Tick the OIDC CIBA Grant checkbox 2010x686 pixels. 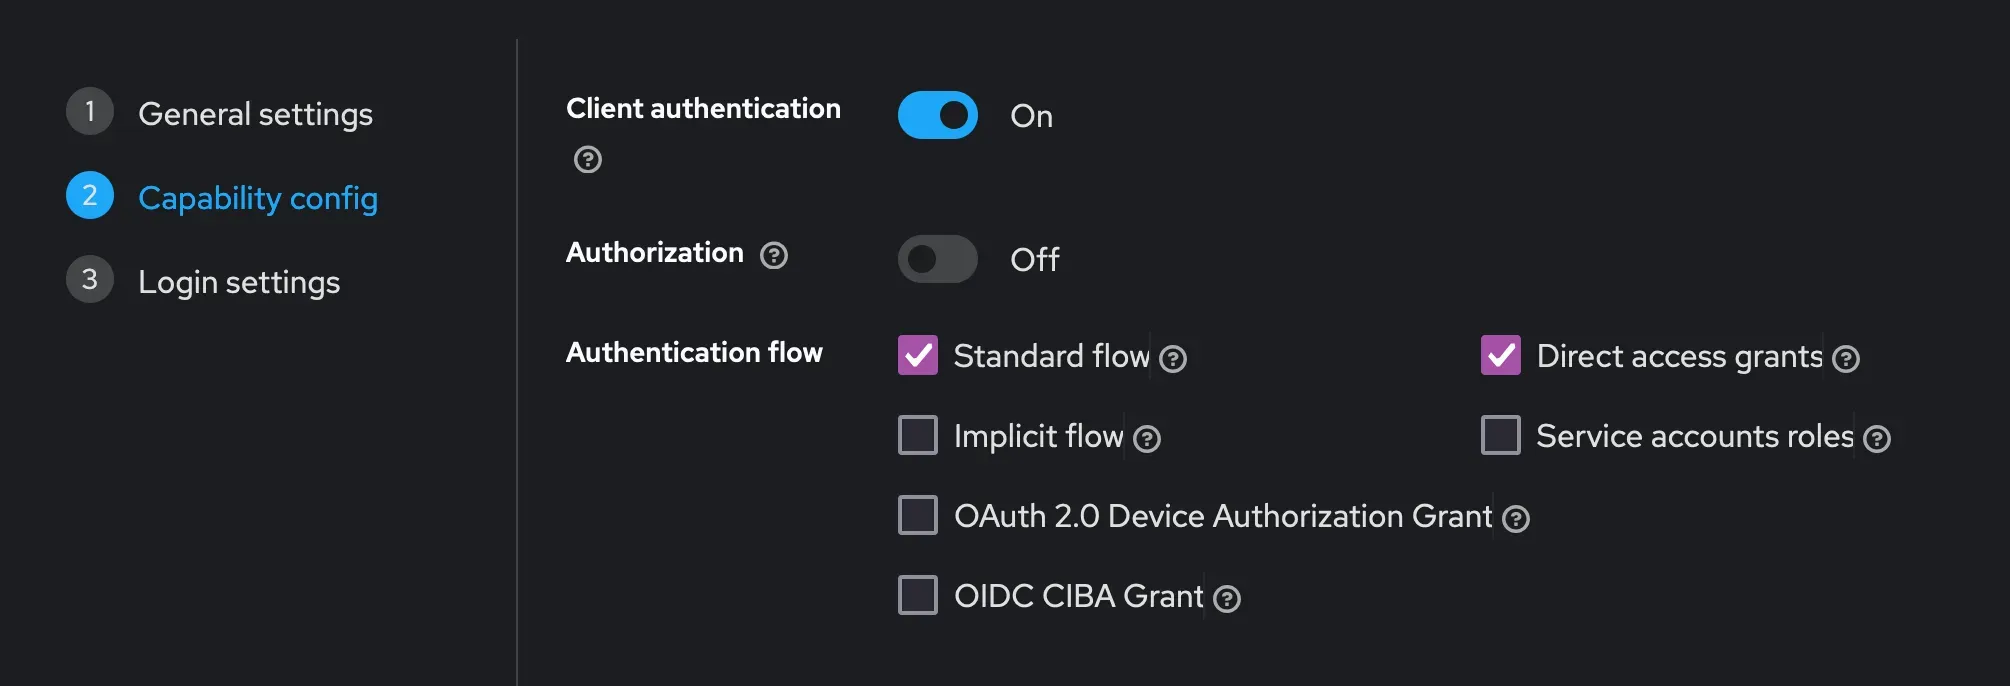[x=918, y=595]
